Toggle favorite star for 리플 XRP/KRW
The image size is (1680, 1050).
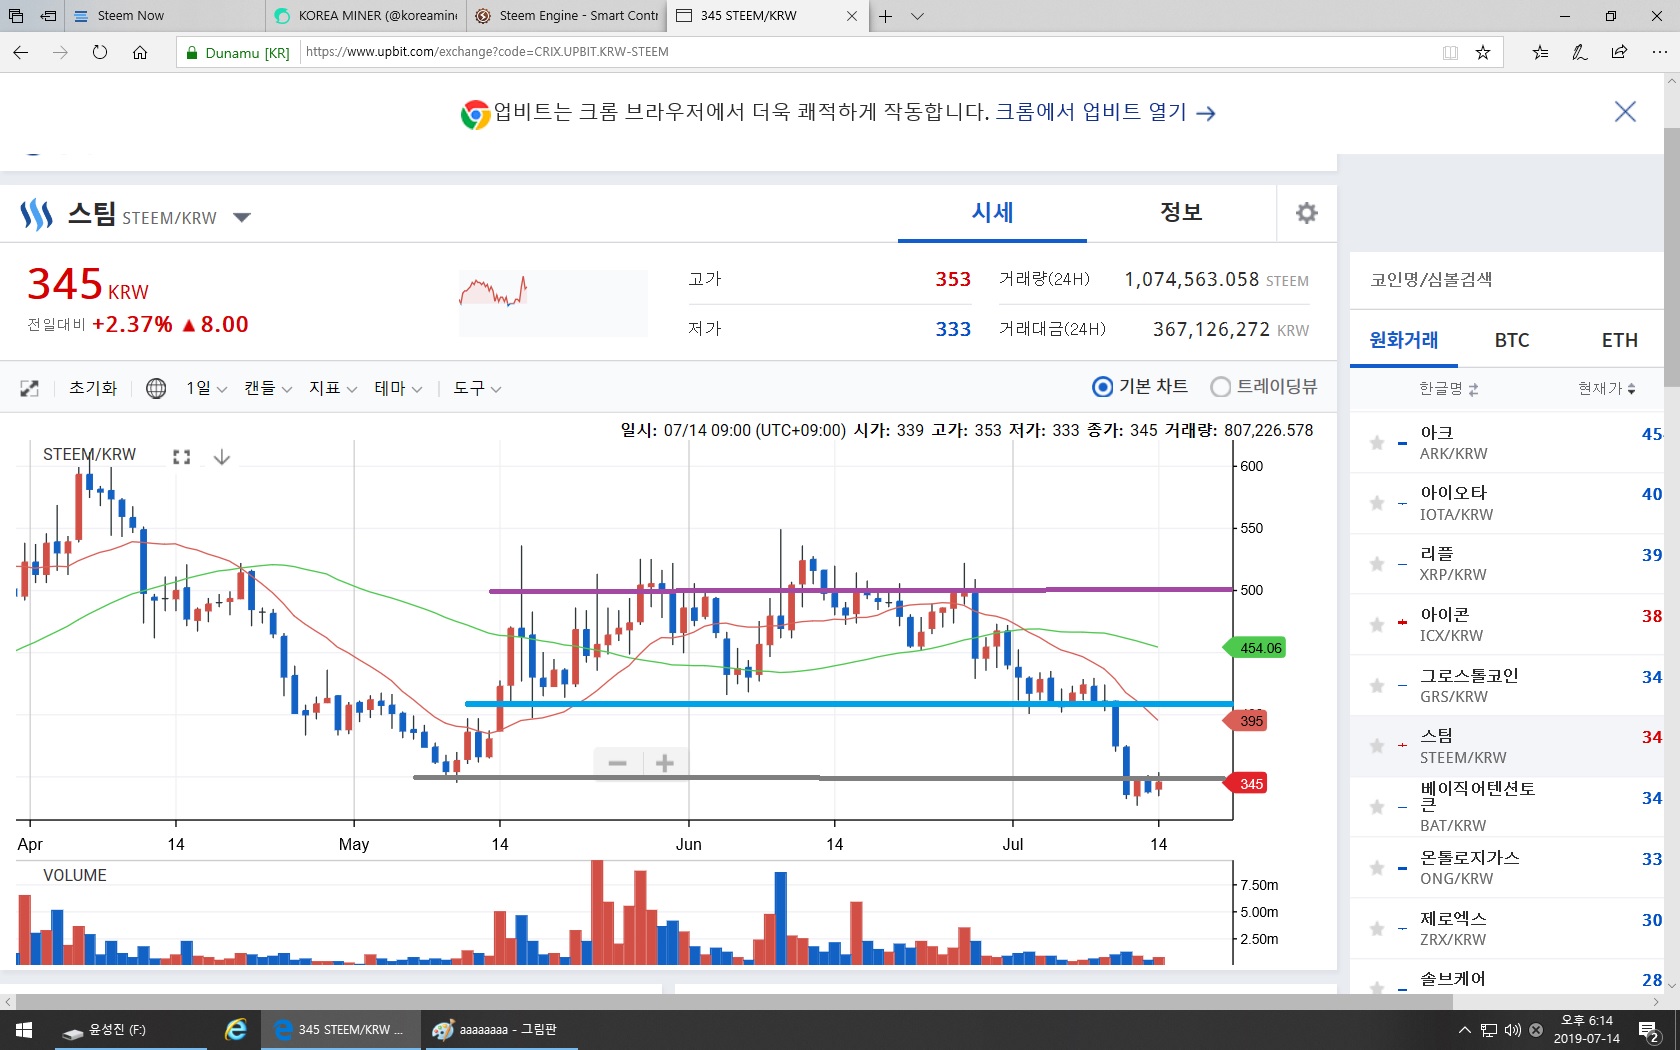tap(1377, 565)
